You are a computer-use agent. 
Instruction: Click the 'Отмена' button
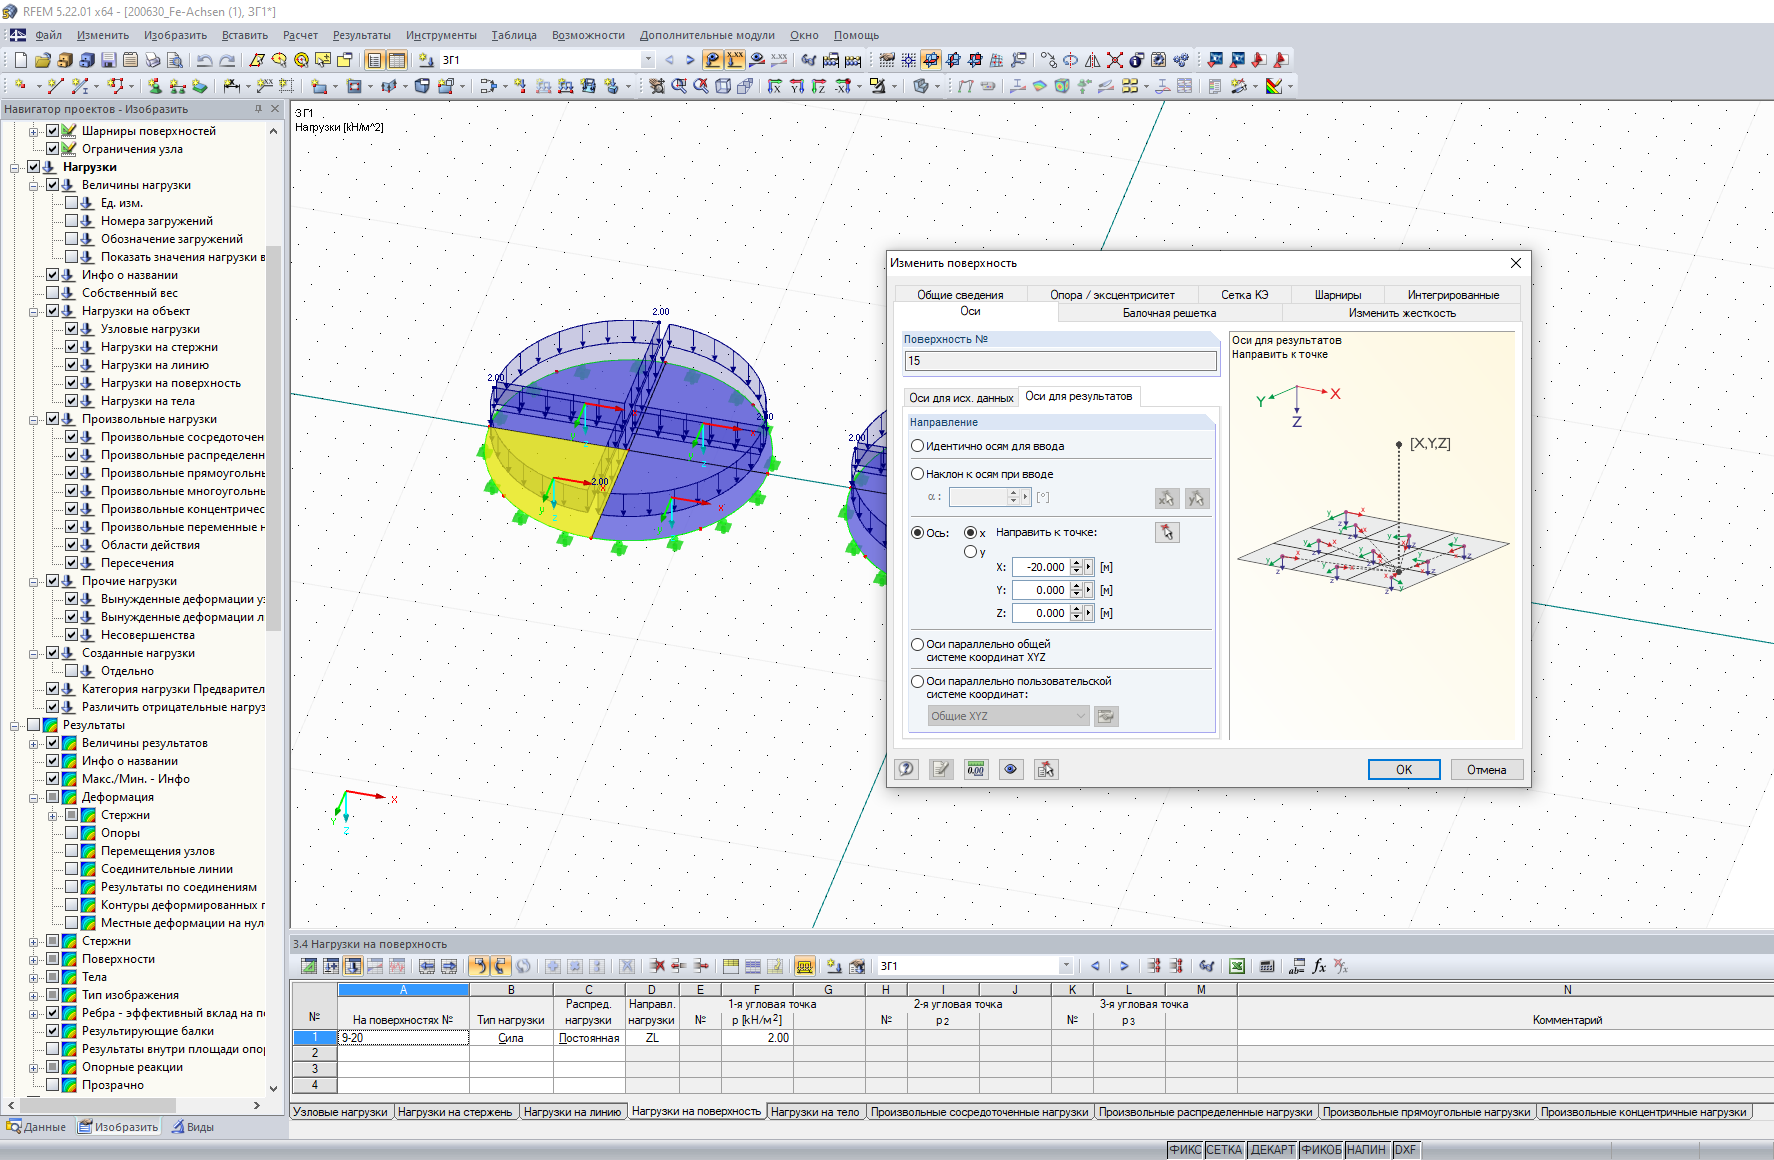(1486, 769)
